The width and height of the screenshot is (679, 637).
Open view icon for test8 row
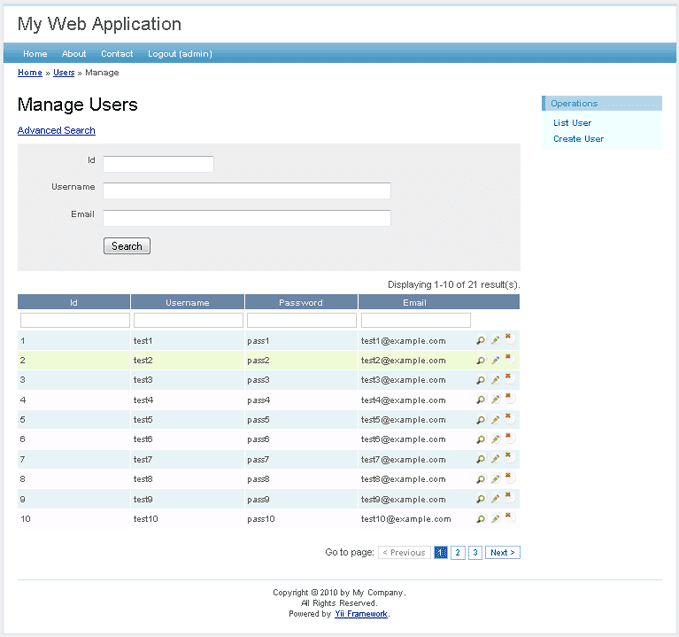pos(481,480)
